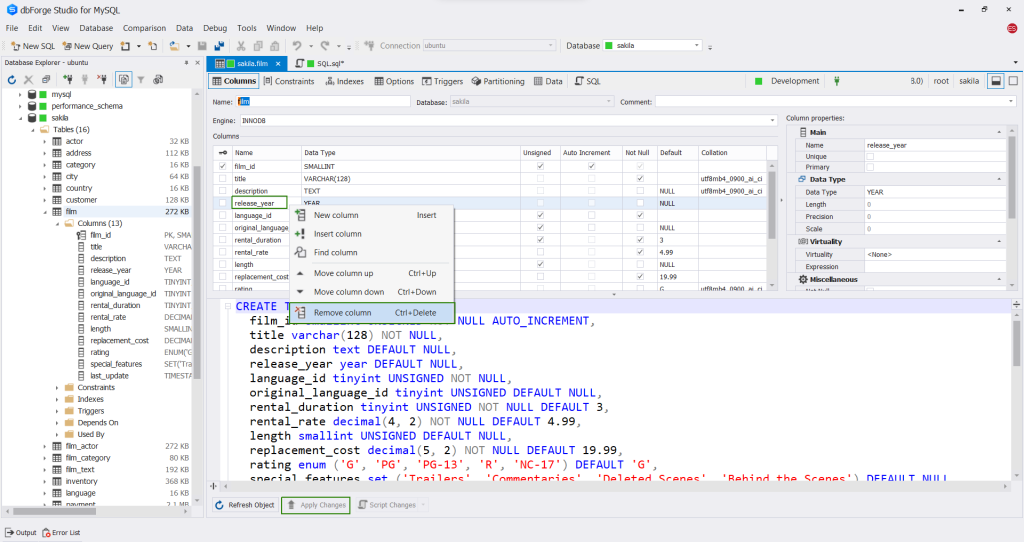Check the Primary property checkbox
This screenshot has height=542, width=1024.
[870, 167]
